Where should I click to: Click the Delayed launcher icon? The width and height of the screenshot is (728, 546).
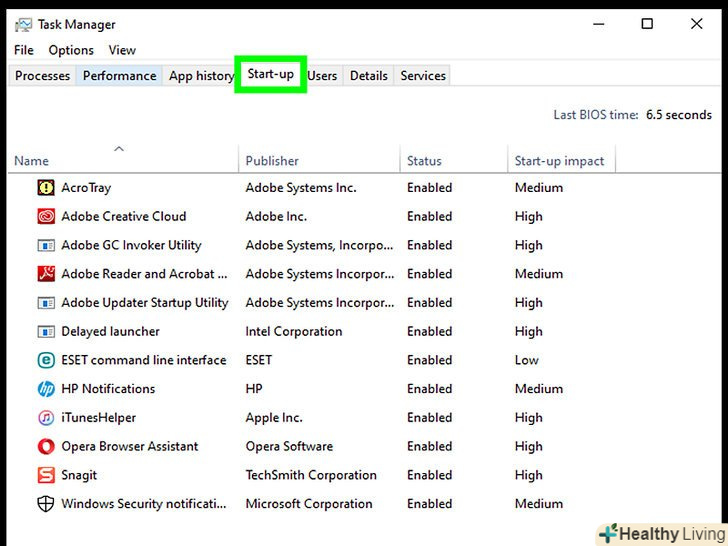46,332
